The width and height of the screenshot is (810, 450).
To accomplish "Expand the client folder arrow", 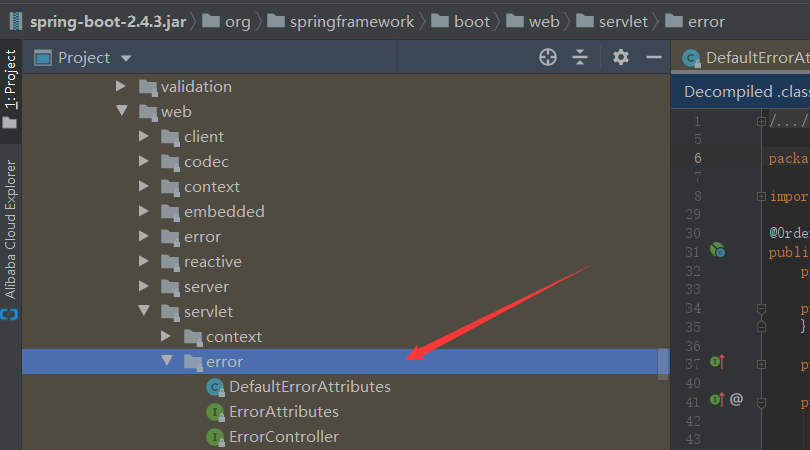I will coord(144,136).
